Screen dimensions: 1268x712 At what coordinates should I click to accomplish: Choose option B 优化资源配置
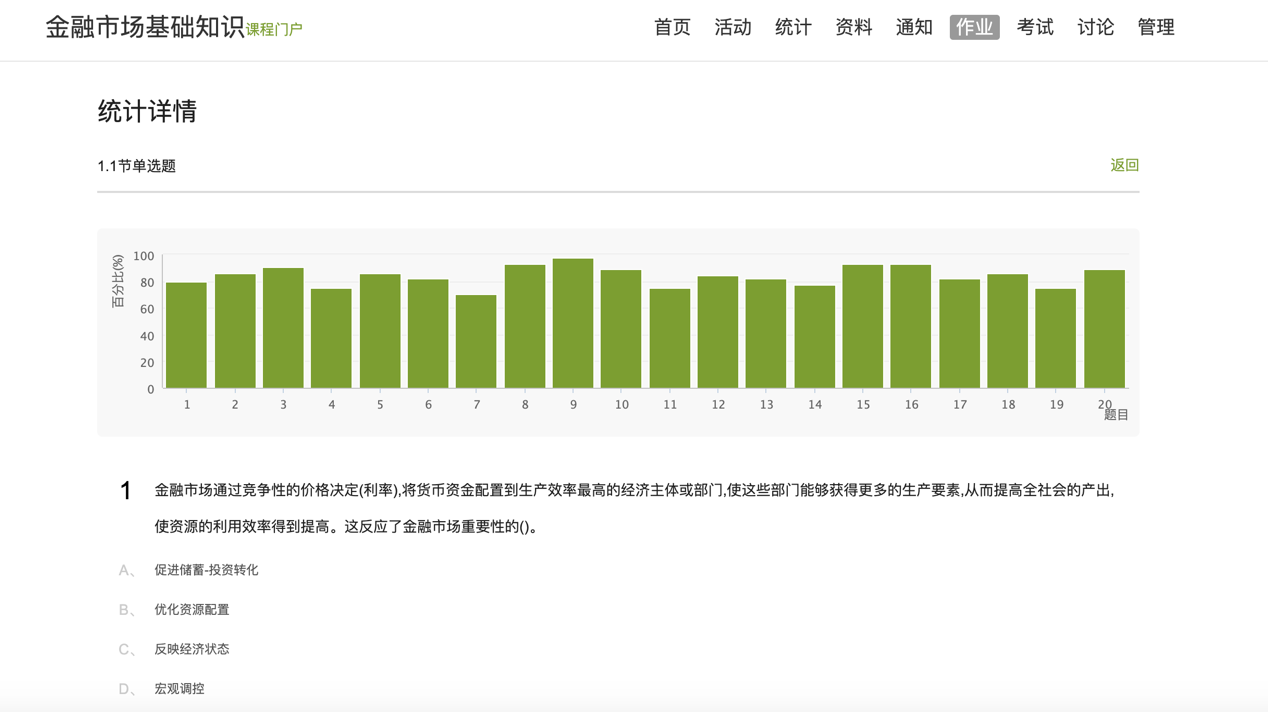coord(191,610)
